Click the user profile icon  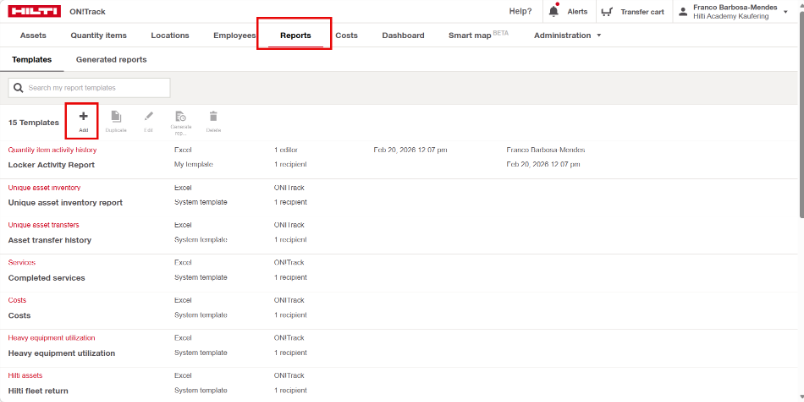click(x=682, y=12)
